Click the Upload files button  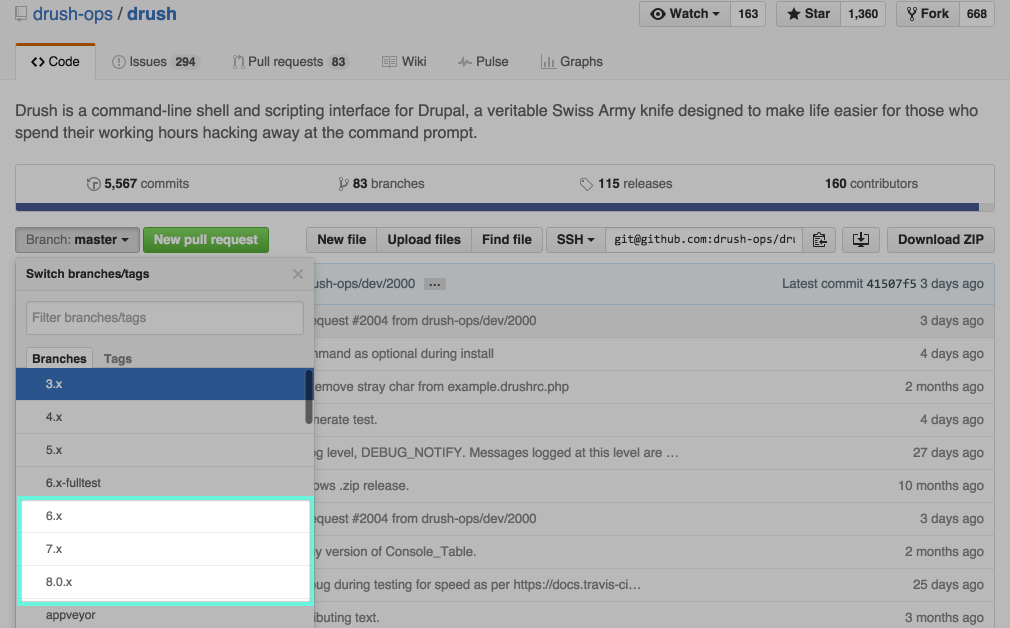tap(424, 240)
